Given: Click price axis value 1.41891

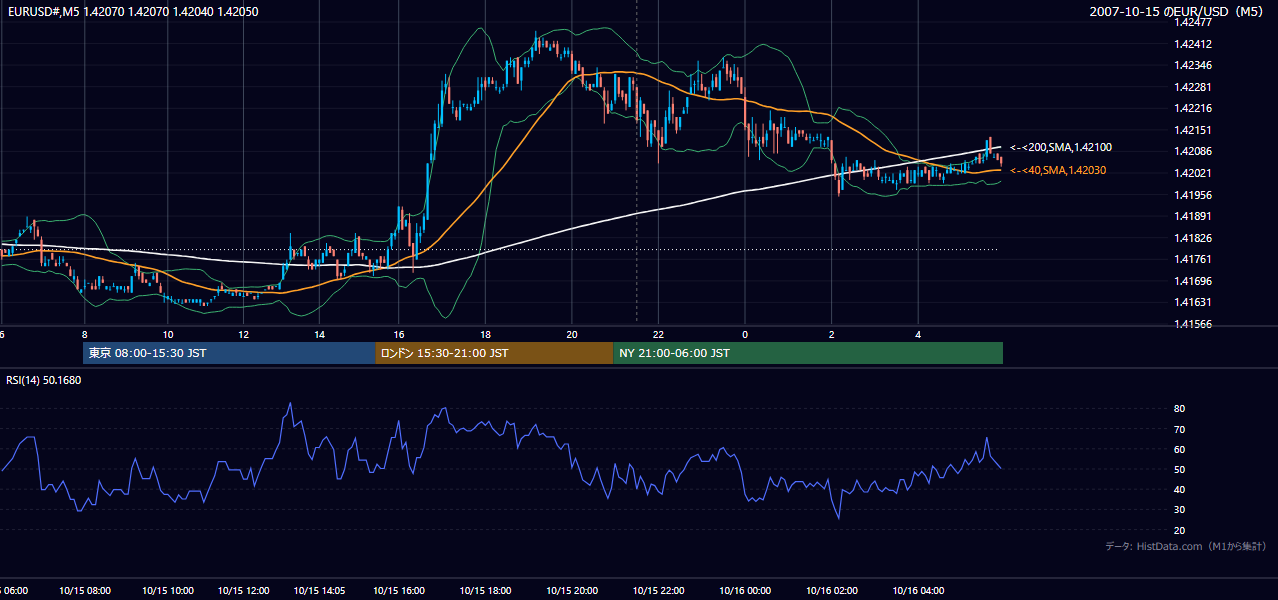Looking at the screenshot, I should pyautogui.click(x=1194, y=216).
